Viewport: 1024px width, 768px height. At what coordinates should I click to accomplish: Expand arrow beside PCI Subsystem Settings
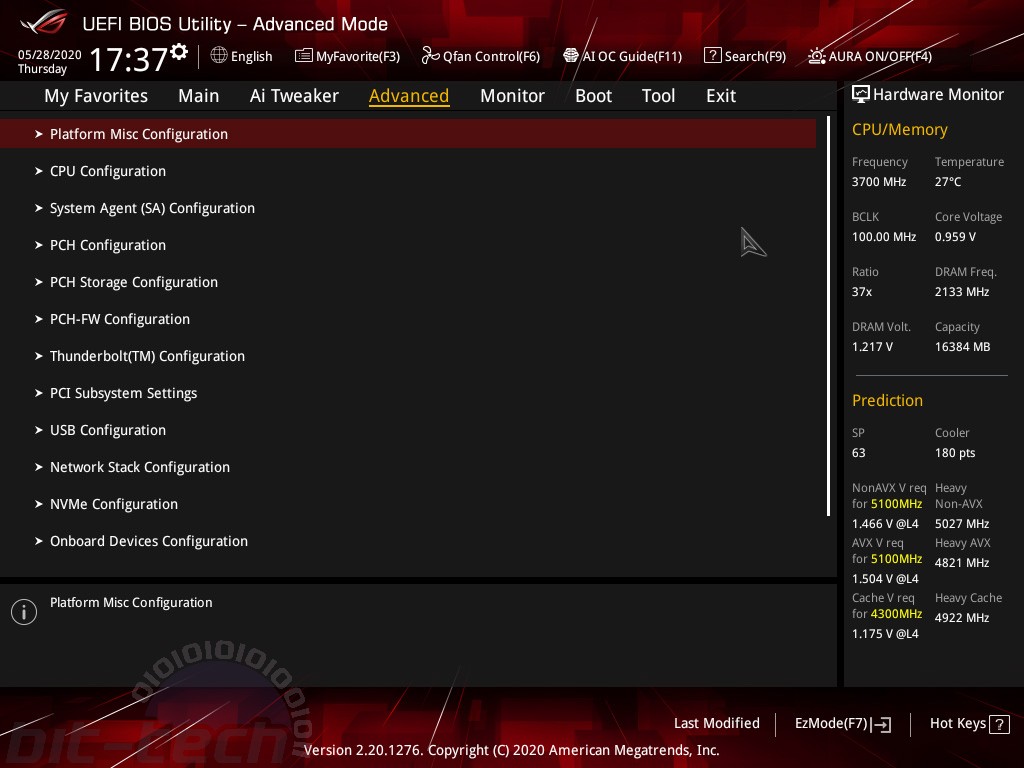point(39,393)
